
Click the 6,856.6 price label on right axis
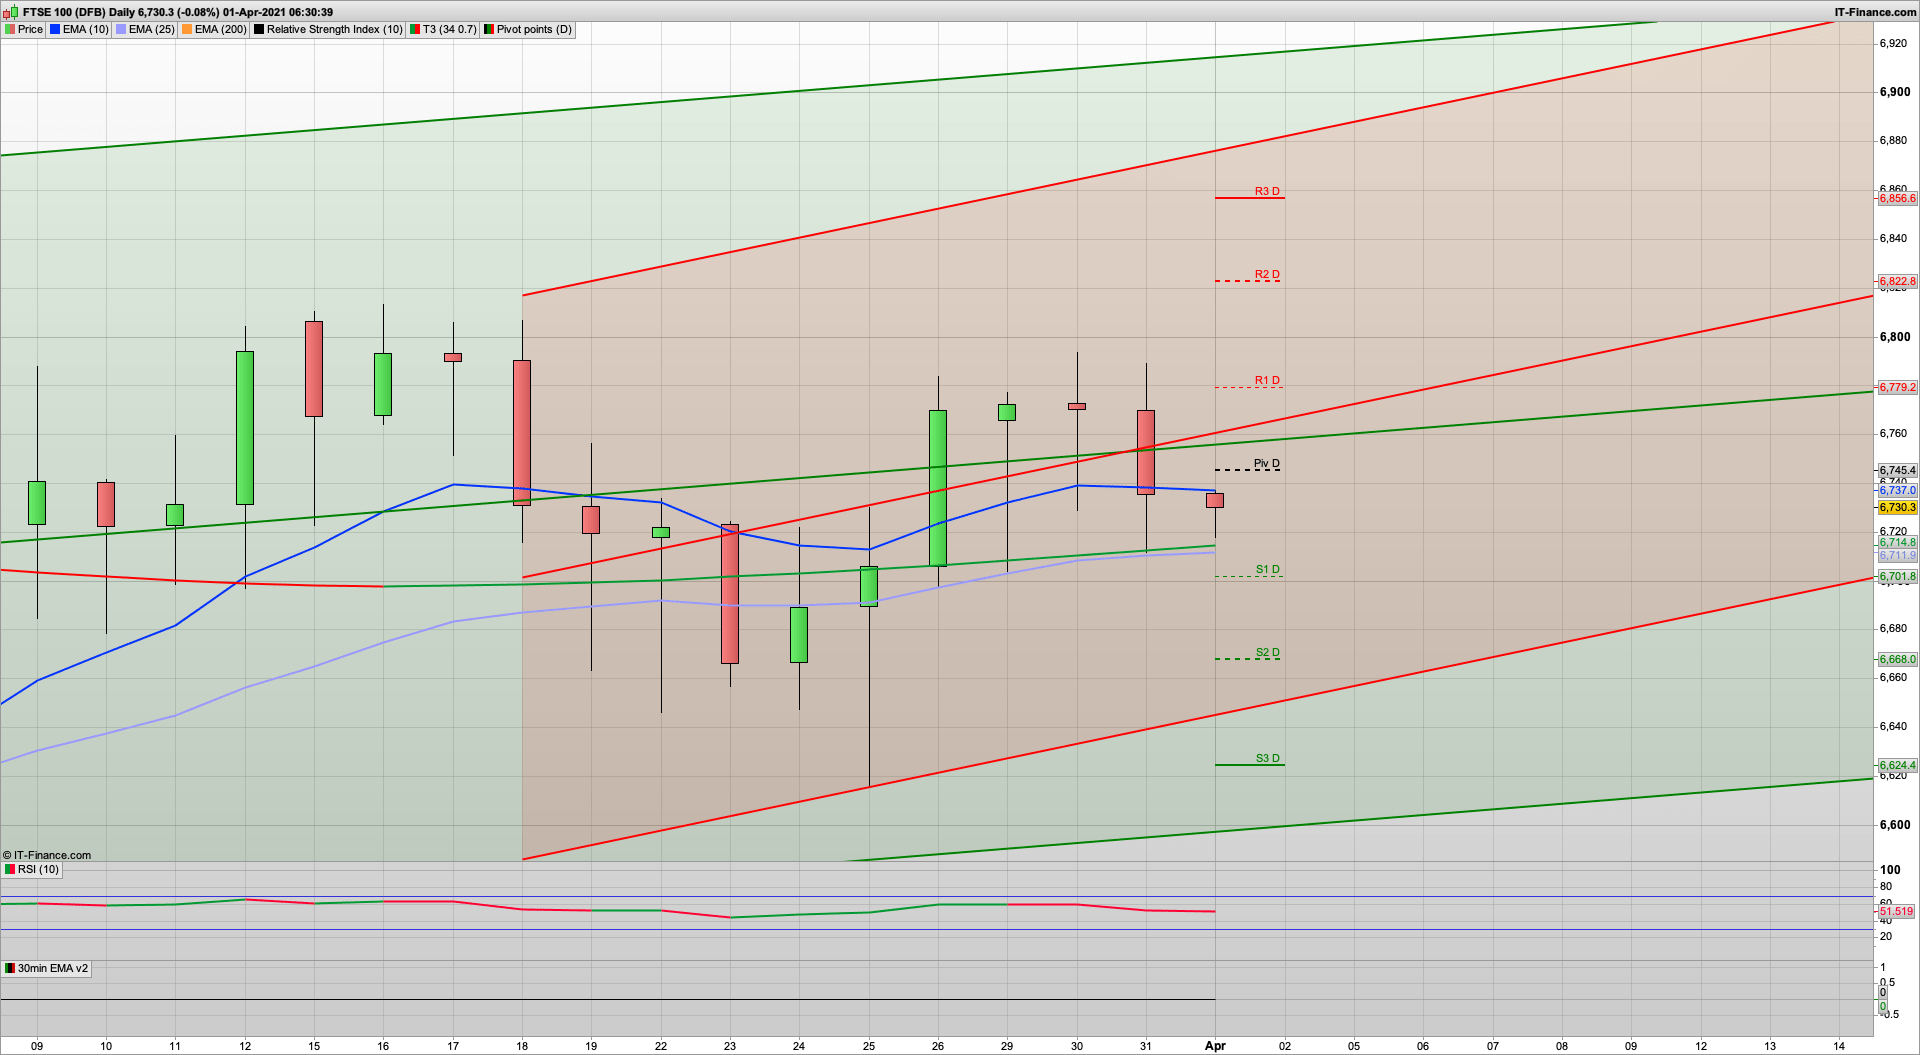click(1896, 198)
